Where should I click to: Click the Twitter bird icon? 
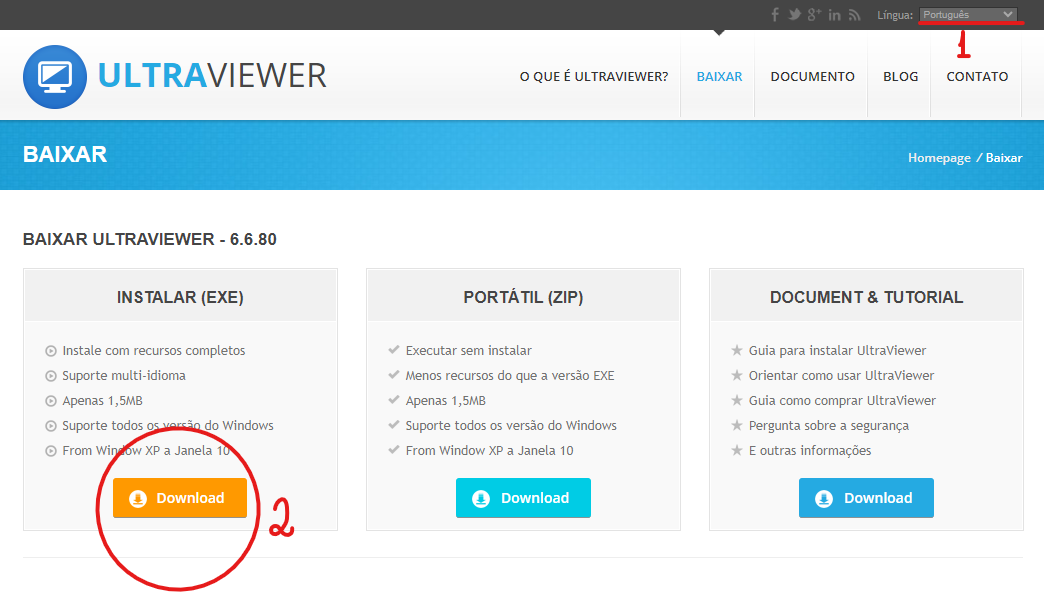point(794,14)
